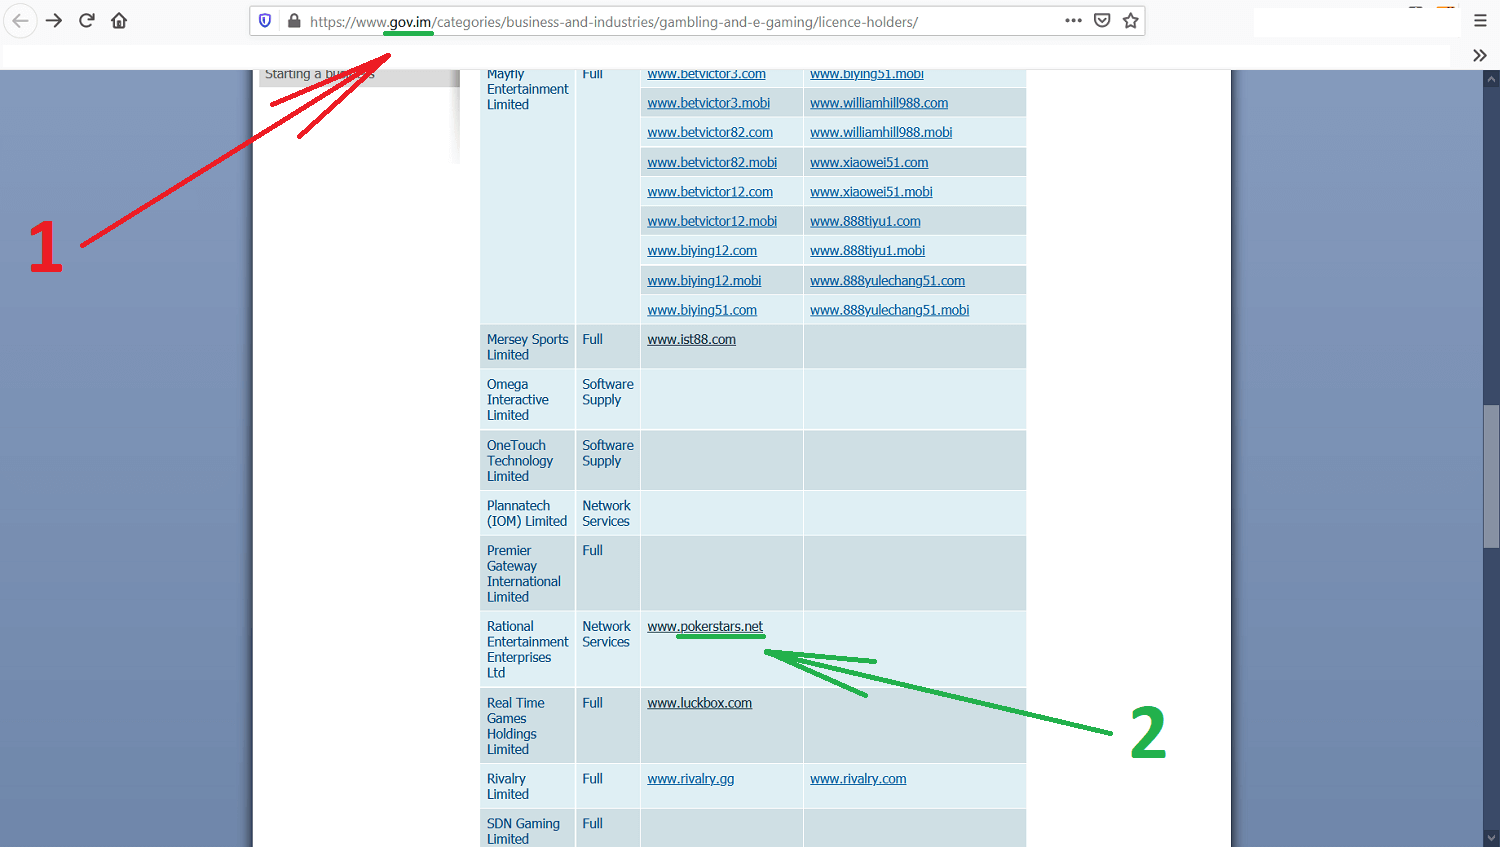Open www.betvictor82.mobi link
The width and height of the screenshot is (1500, 847).
(712, 162)
